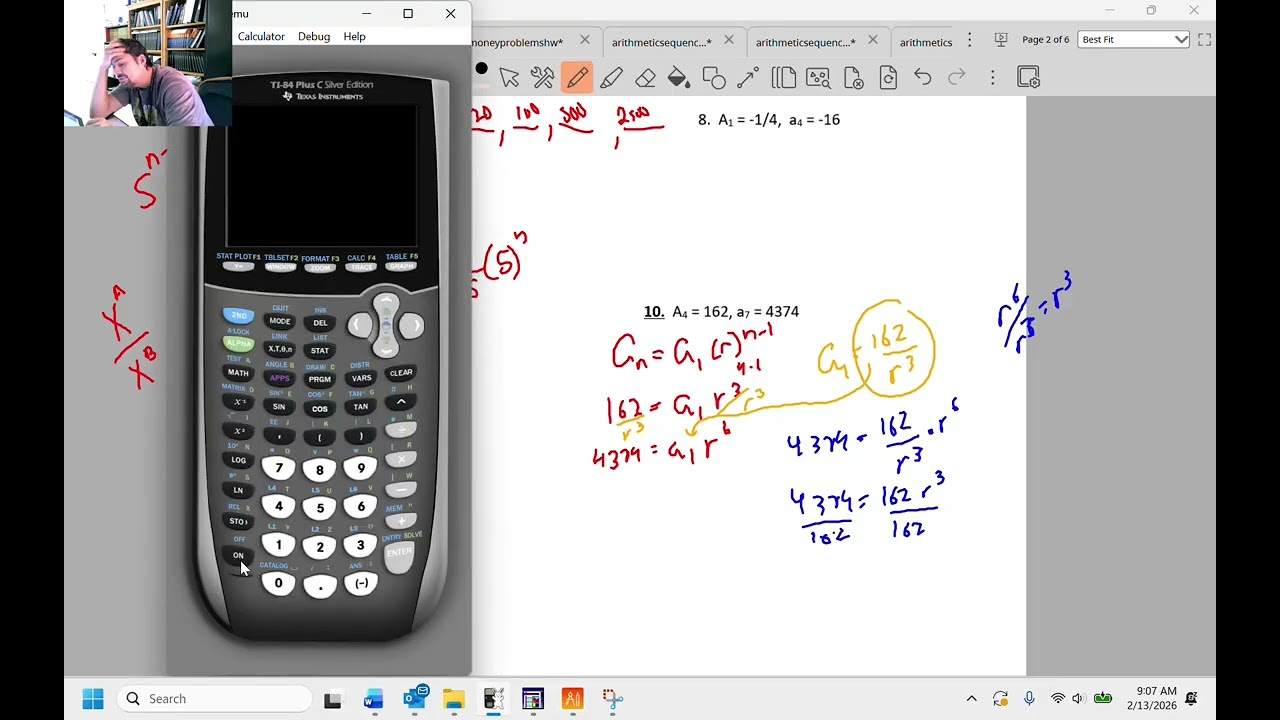Start presentation mode icon

[1001, 39]
